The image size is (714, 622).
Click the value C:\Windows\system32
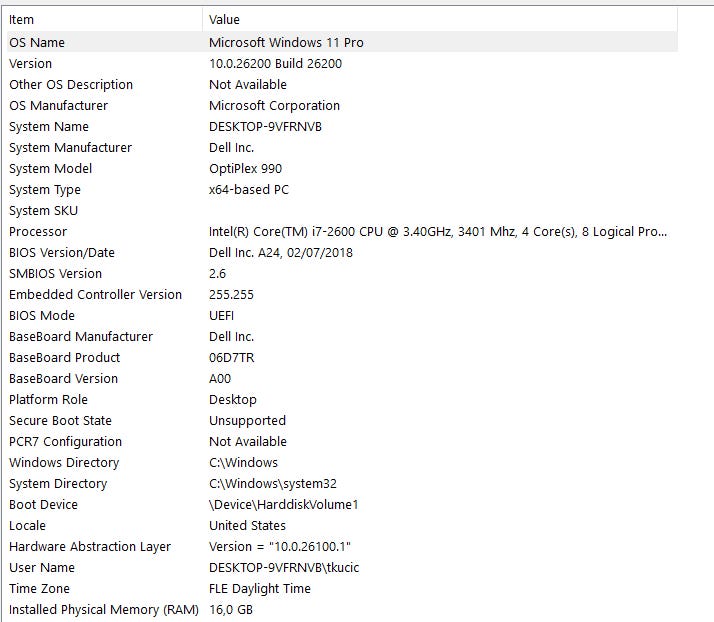click(273, 483)
